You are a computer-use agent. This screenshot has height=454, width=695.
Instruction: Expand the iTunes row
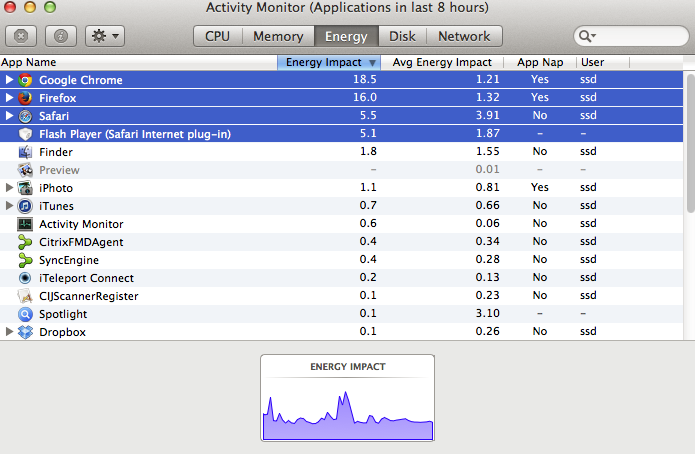pyautogui.click(x=9, y=206)
